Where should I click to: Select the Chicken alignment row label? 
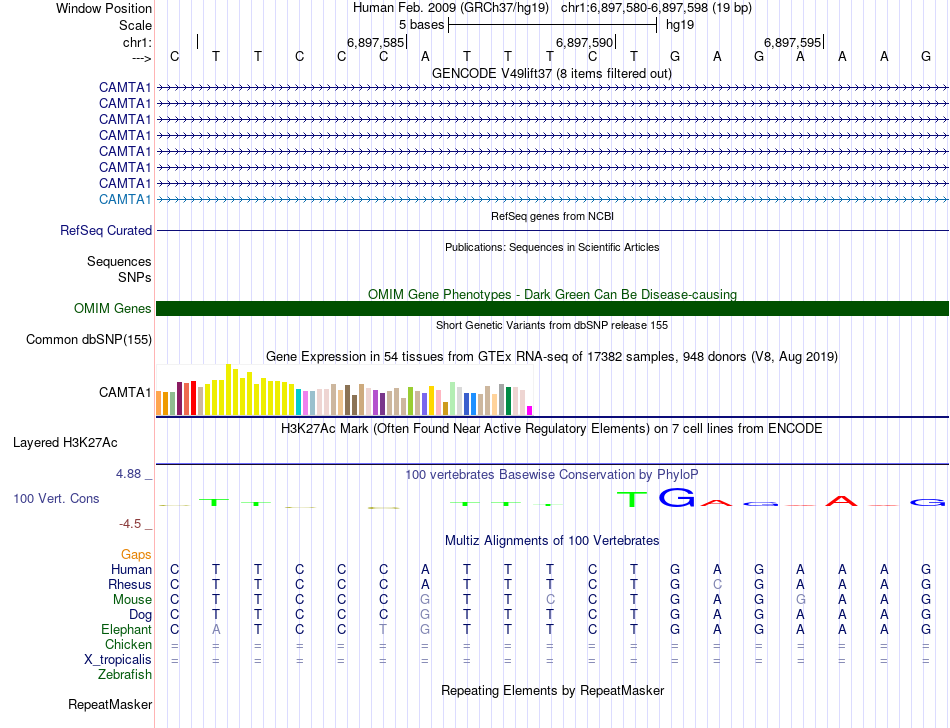[x=128, y=644]
